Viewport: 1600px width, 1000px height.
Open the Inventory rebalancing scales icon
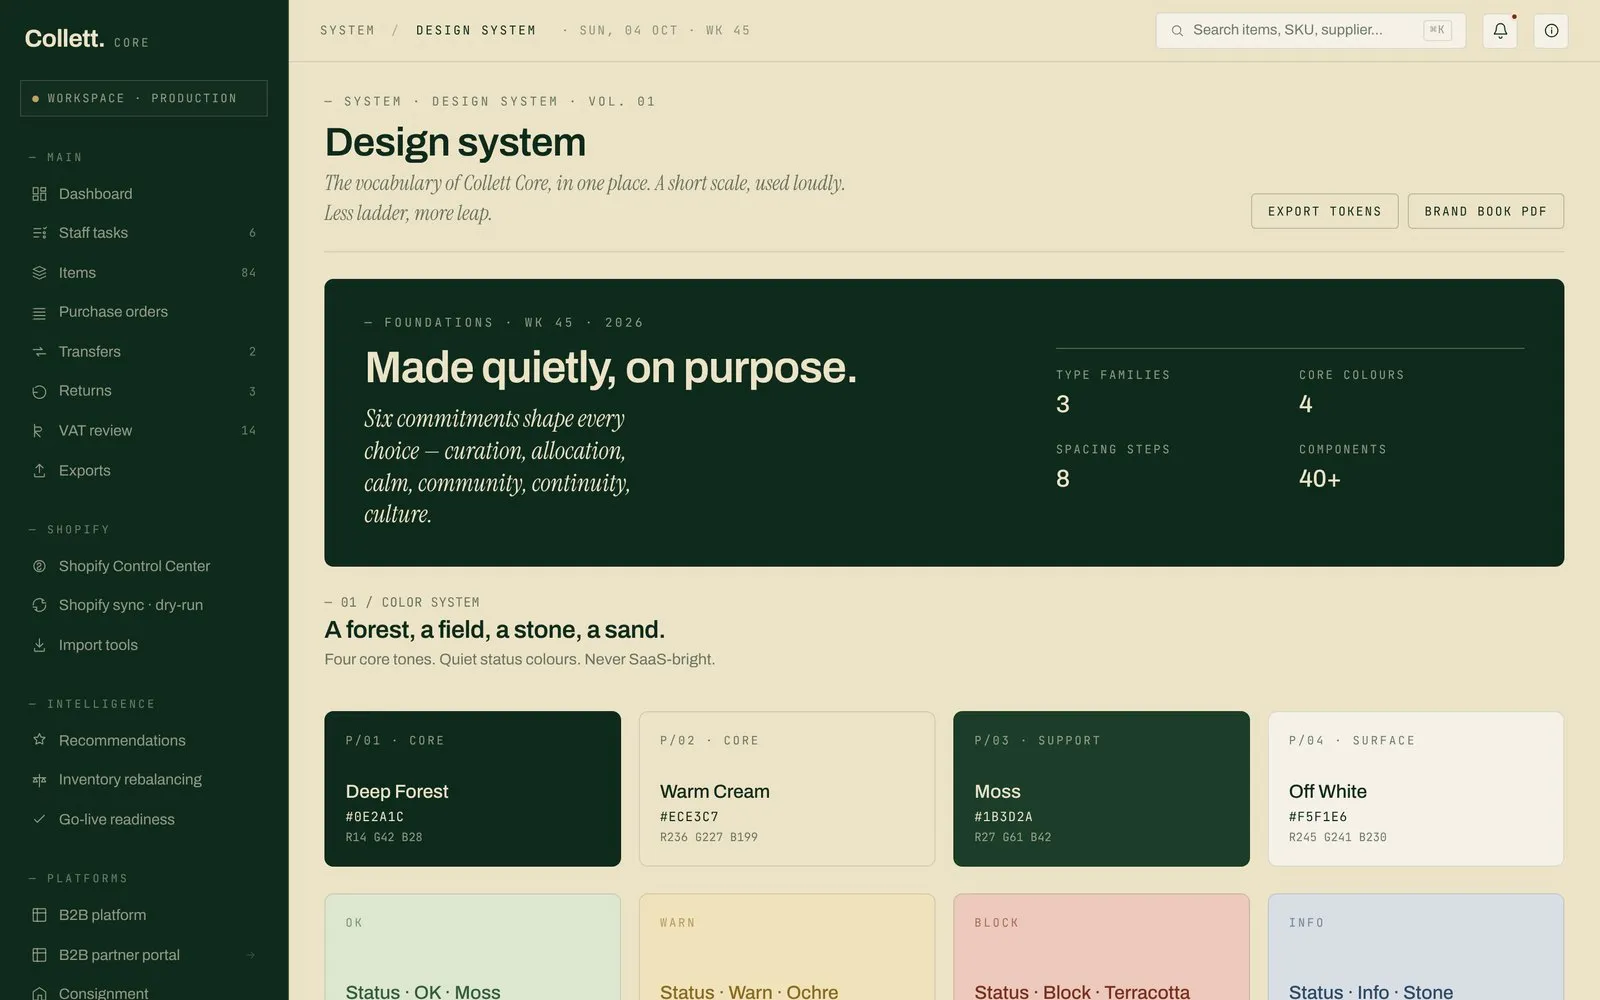(39, 780)
